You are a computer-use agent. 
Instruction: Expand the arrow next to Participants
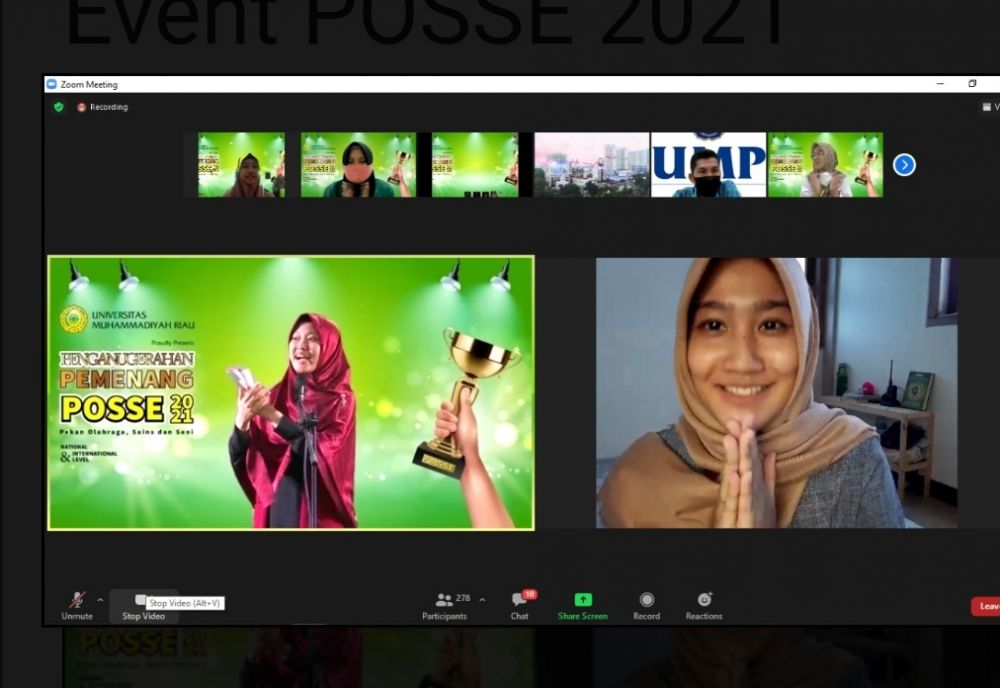482,600
